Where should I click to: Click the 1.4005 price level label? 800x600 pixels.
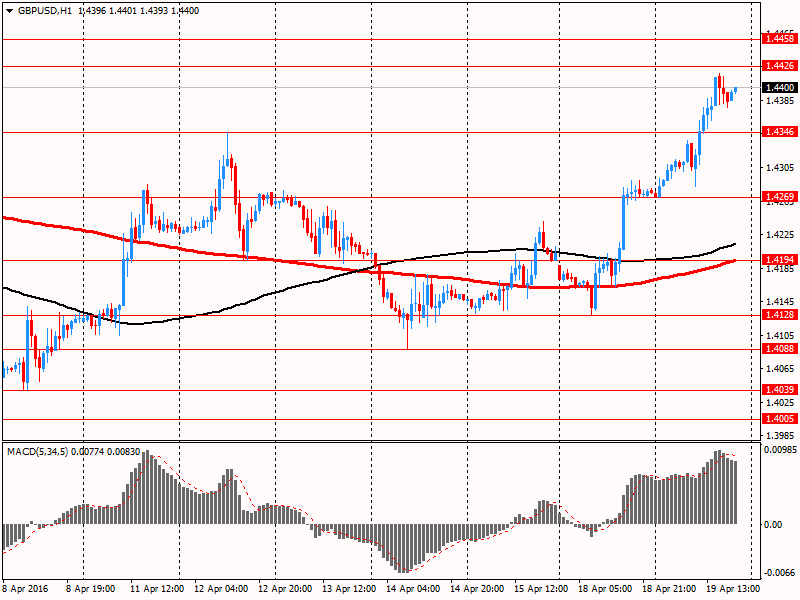pyautogui.click(x=779, y=419)
